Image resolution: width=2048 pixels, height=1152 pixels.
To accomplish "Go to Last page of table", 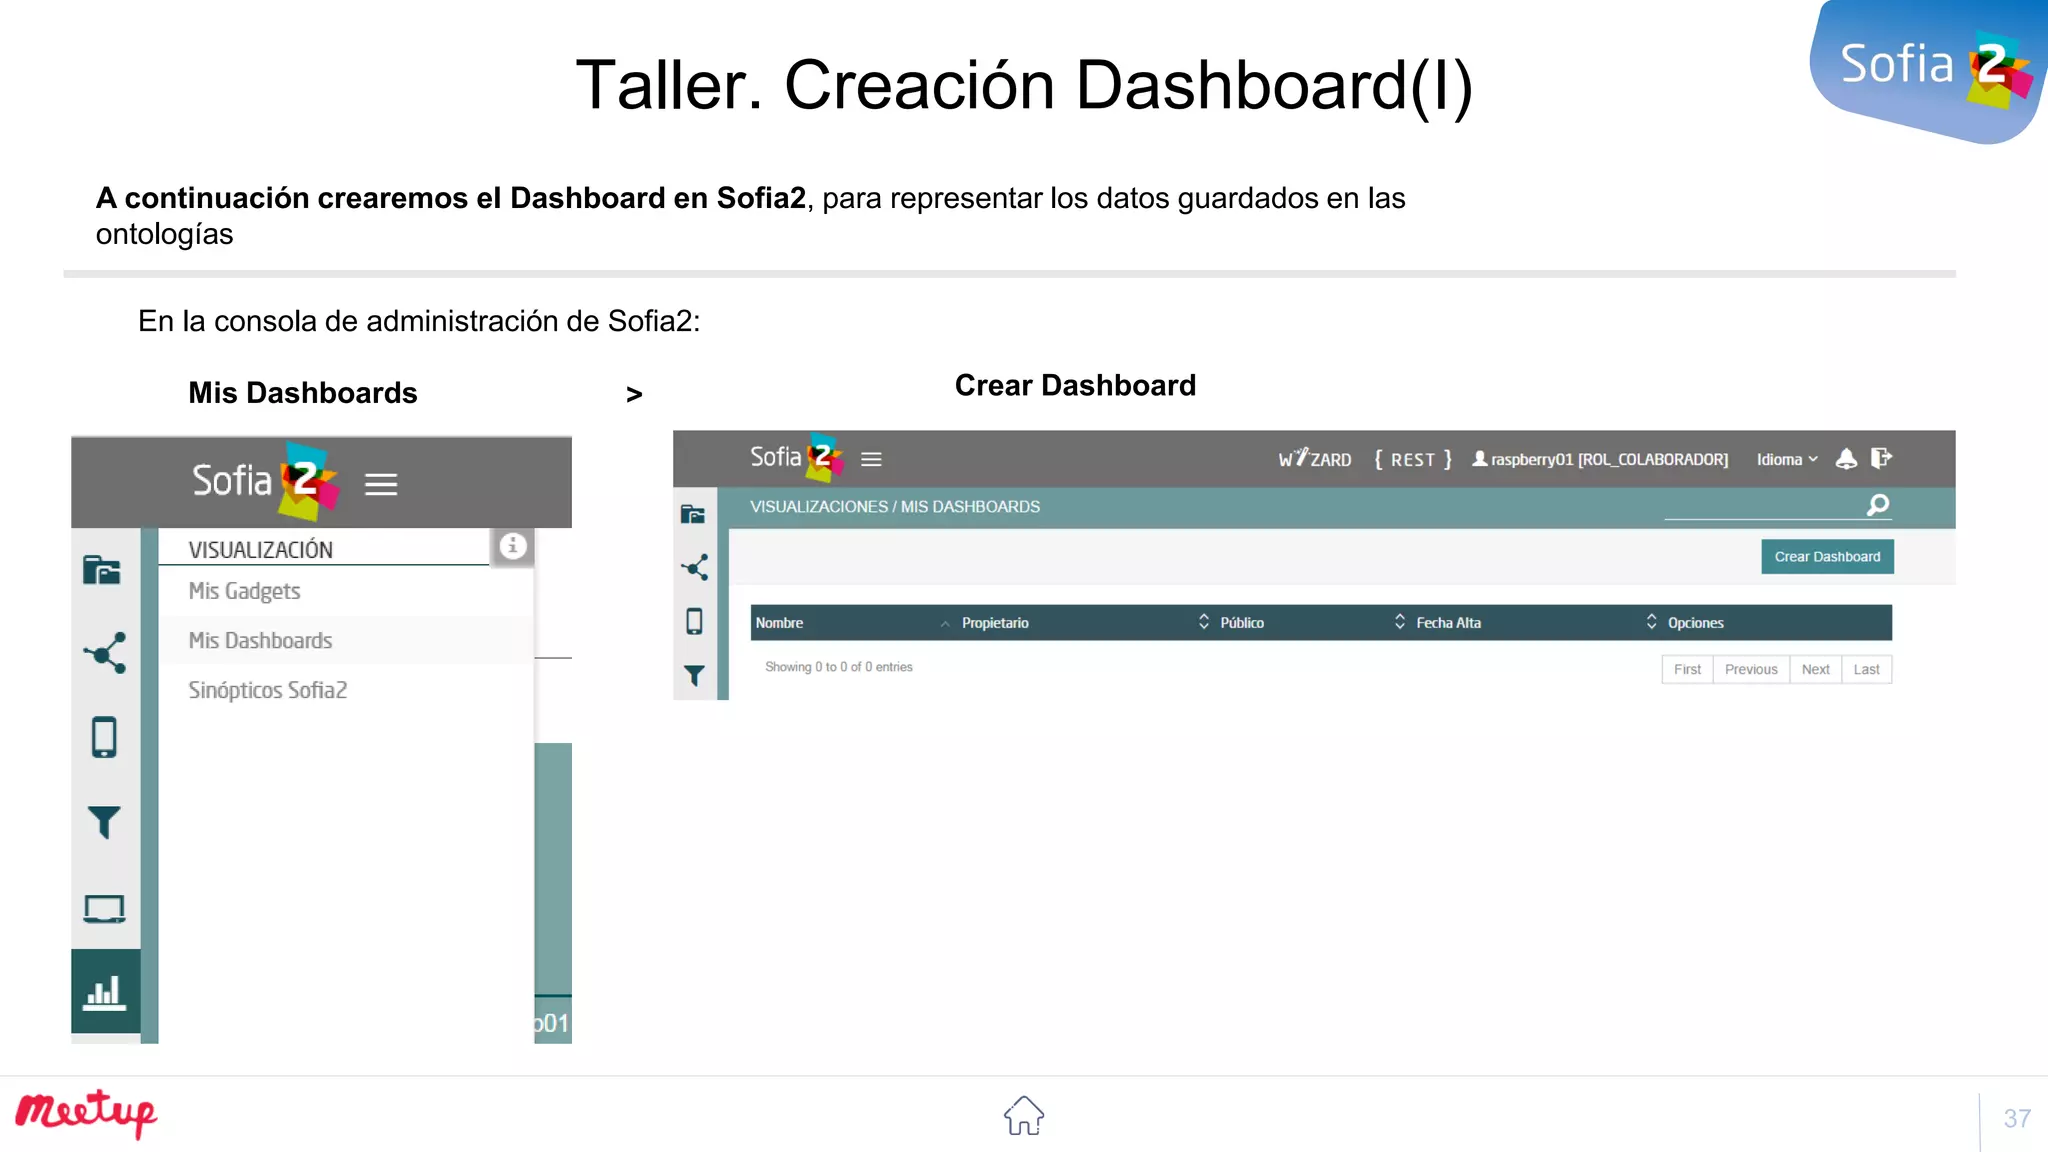I will click(x=1866, y=670).
